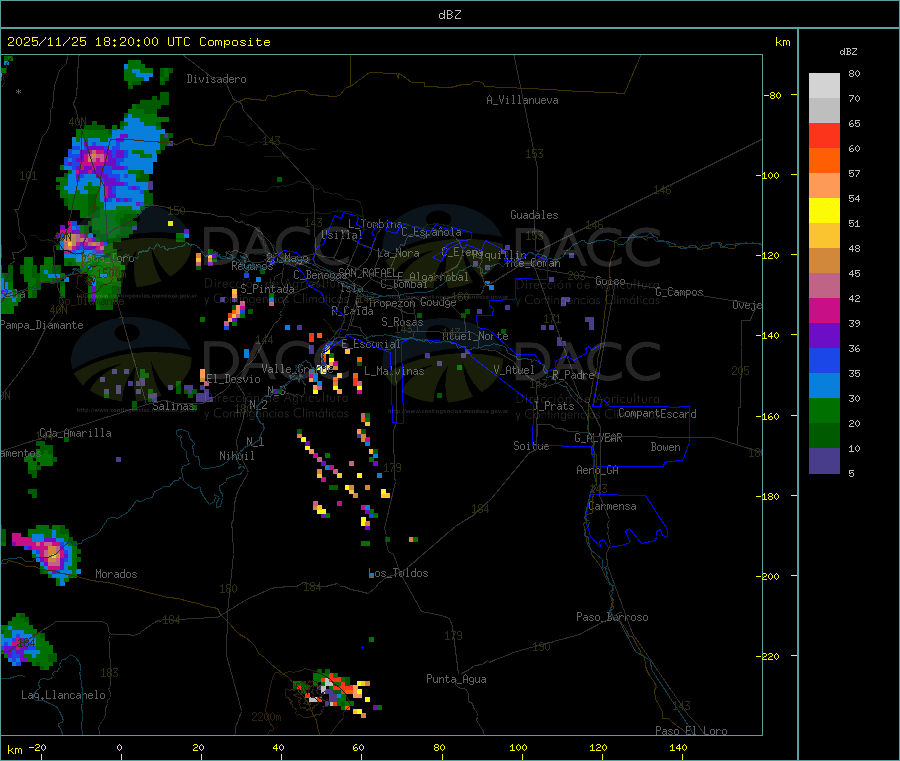This screenshot has height=761, width=900.
Task: Click the Bowen map label
Action: tap(665, 447)
